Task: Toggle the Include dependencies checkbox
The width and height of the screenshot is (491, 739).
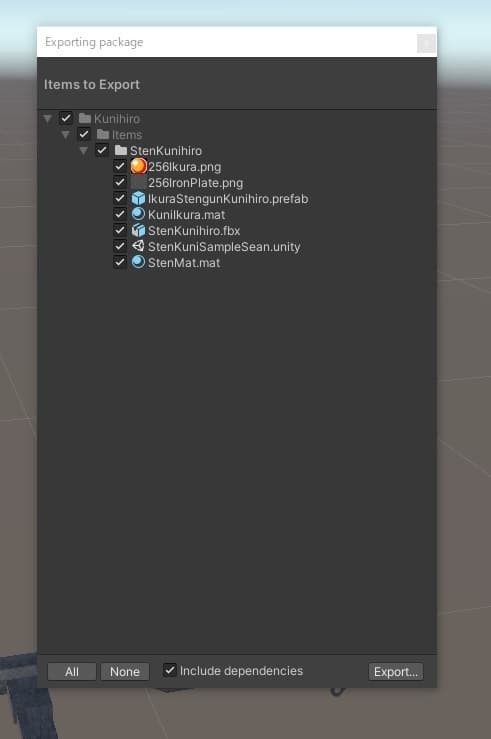Action: [170, 670]
